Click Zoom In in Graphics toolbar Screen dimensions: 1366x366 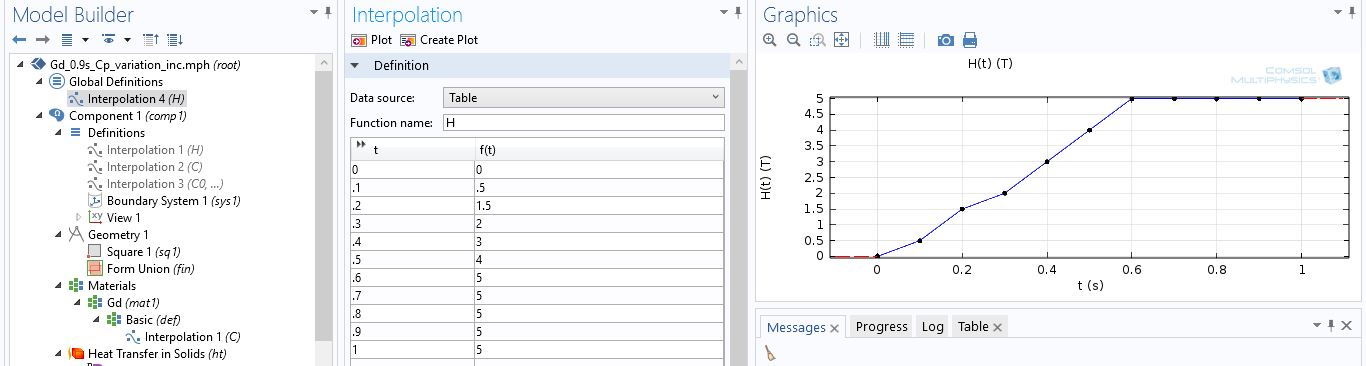(x=769, y=40)
